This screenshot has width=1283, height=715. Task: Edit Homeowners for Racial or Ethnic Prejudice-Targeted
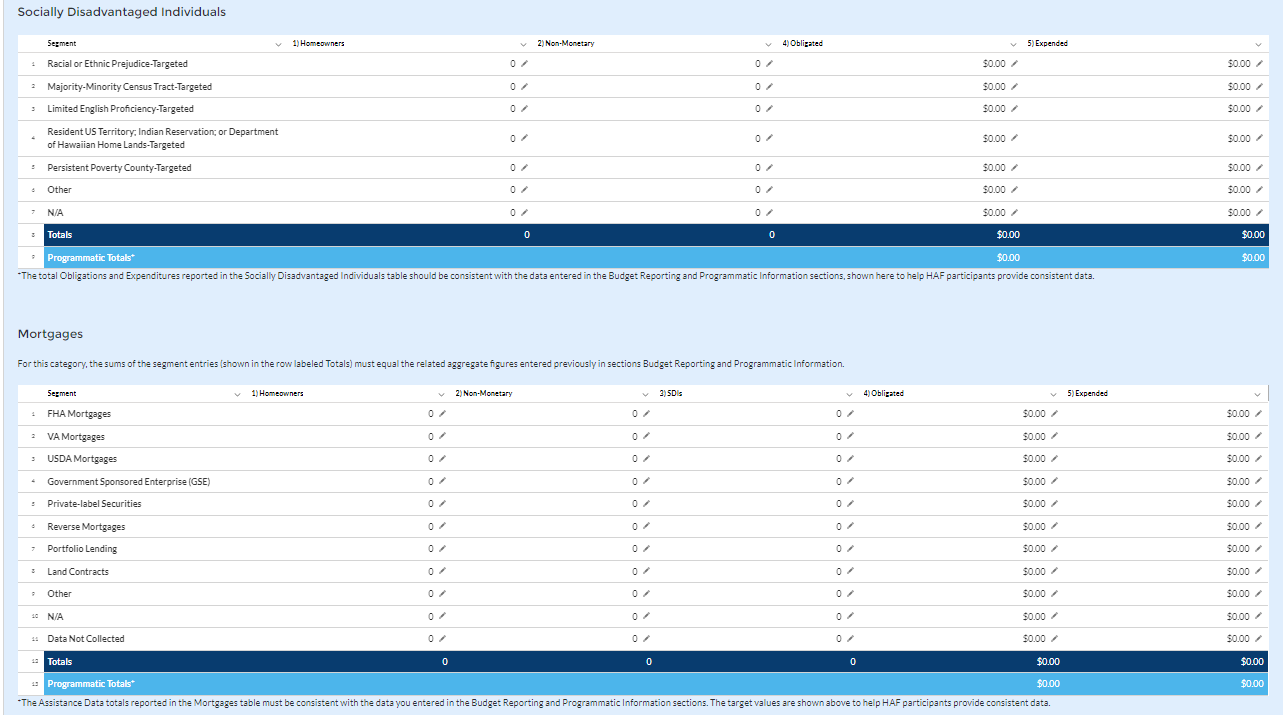click(x=524, y=64)
